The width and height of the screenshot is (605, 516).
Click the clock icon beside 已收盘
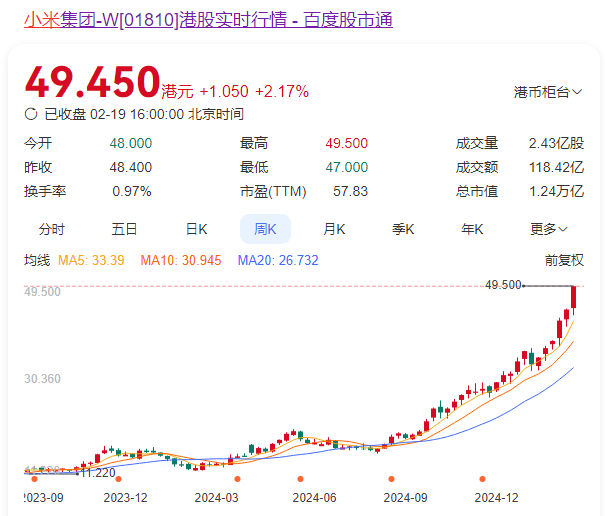[31, 114]
